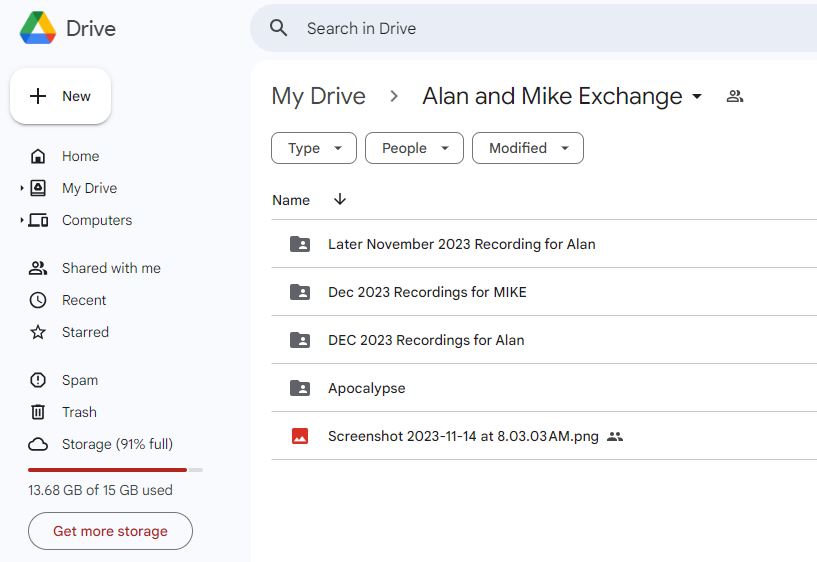Viewport: 817px width, 562px height.
Task: Open Alan and Mike Exchange folder dropdown
Action: [x=697, y=97]
